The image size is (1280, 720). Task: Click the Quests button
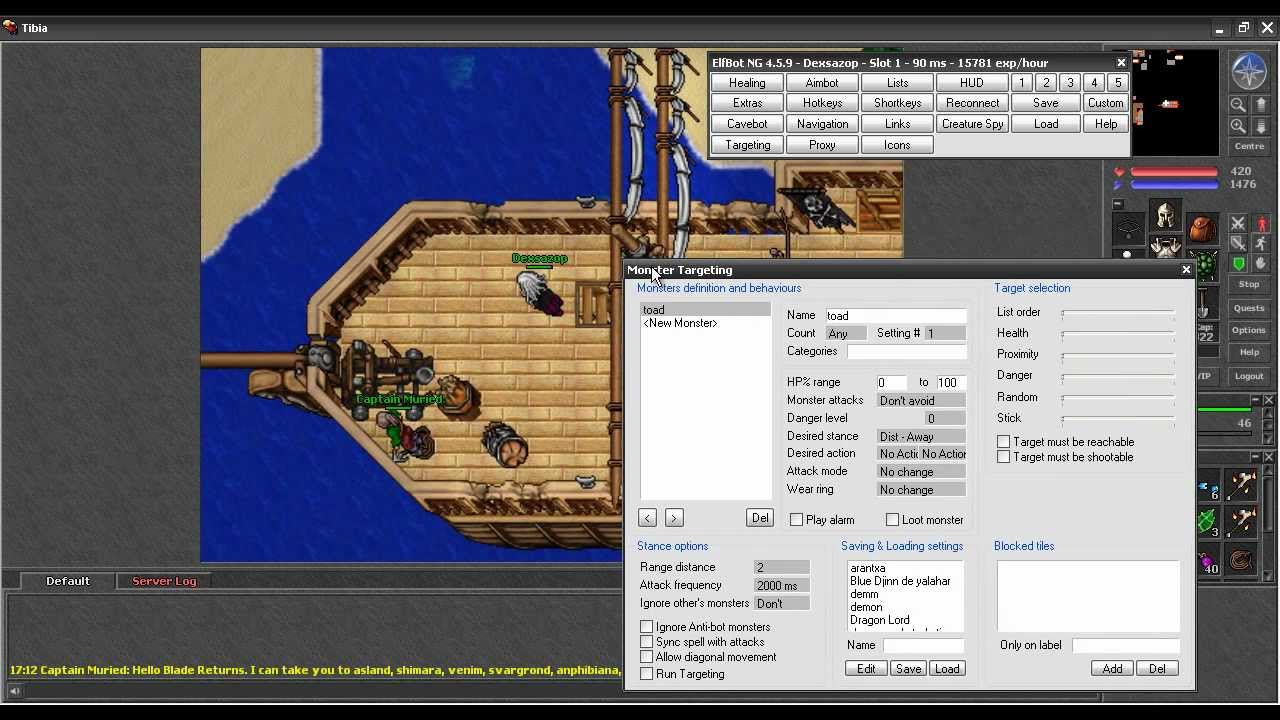[x=1249, y=308]
